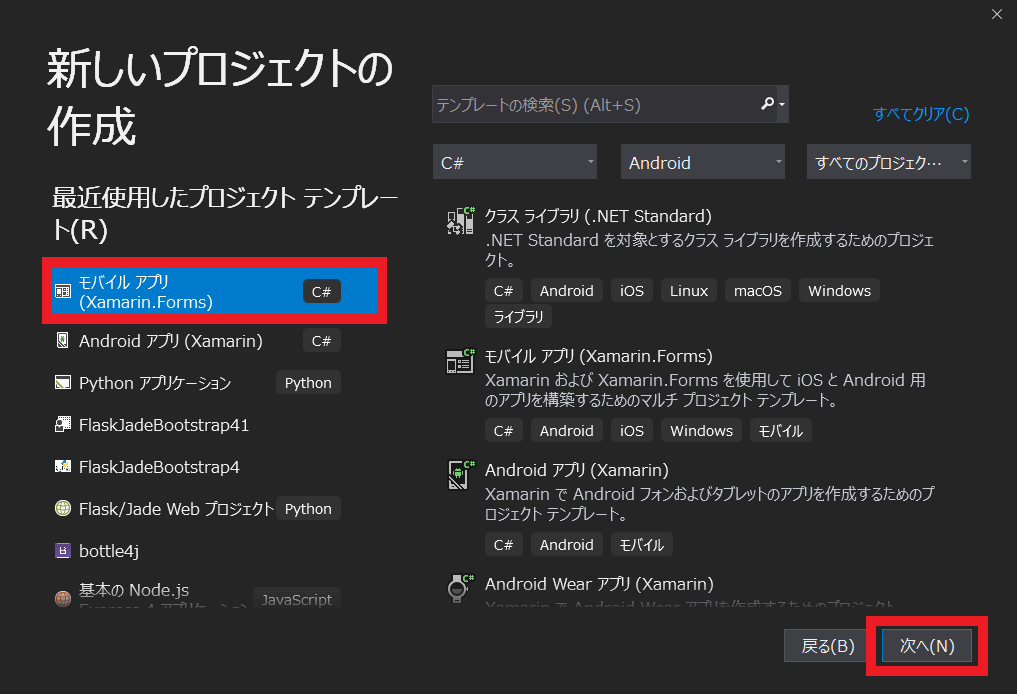Click the 次へ(N) button
The width and height of the screenshot is (1017, 694).
[x=927, y=646]
